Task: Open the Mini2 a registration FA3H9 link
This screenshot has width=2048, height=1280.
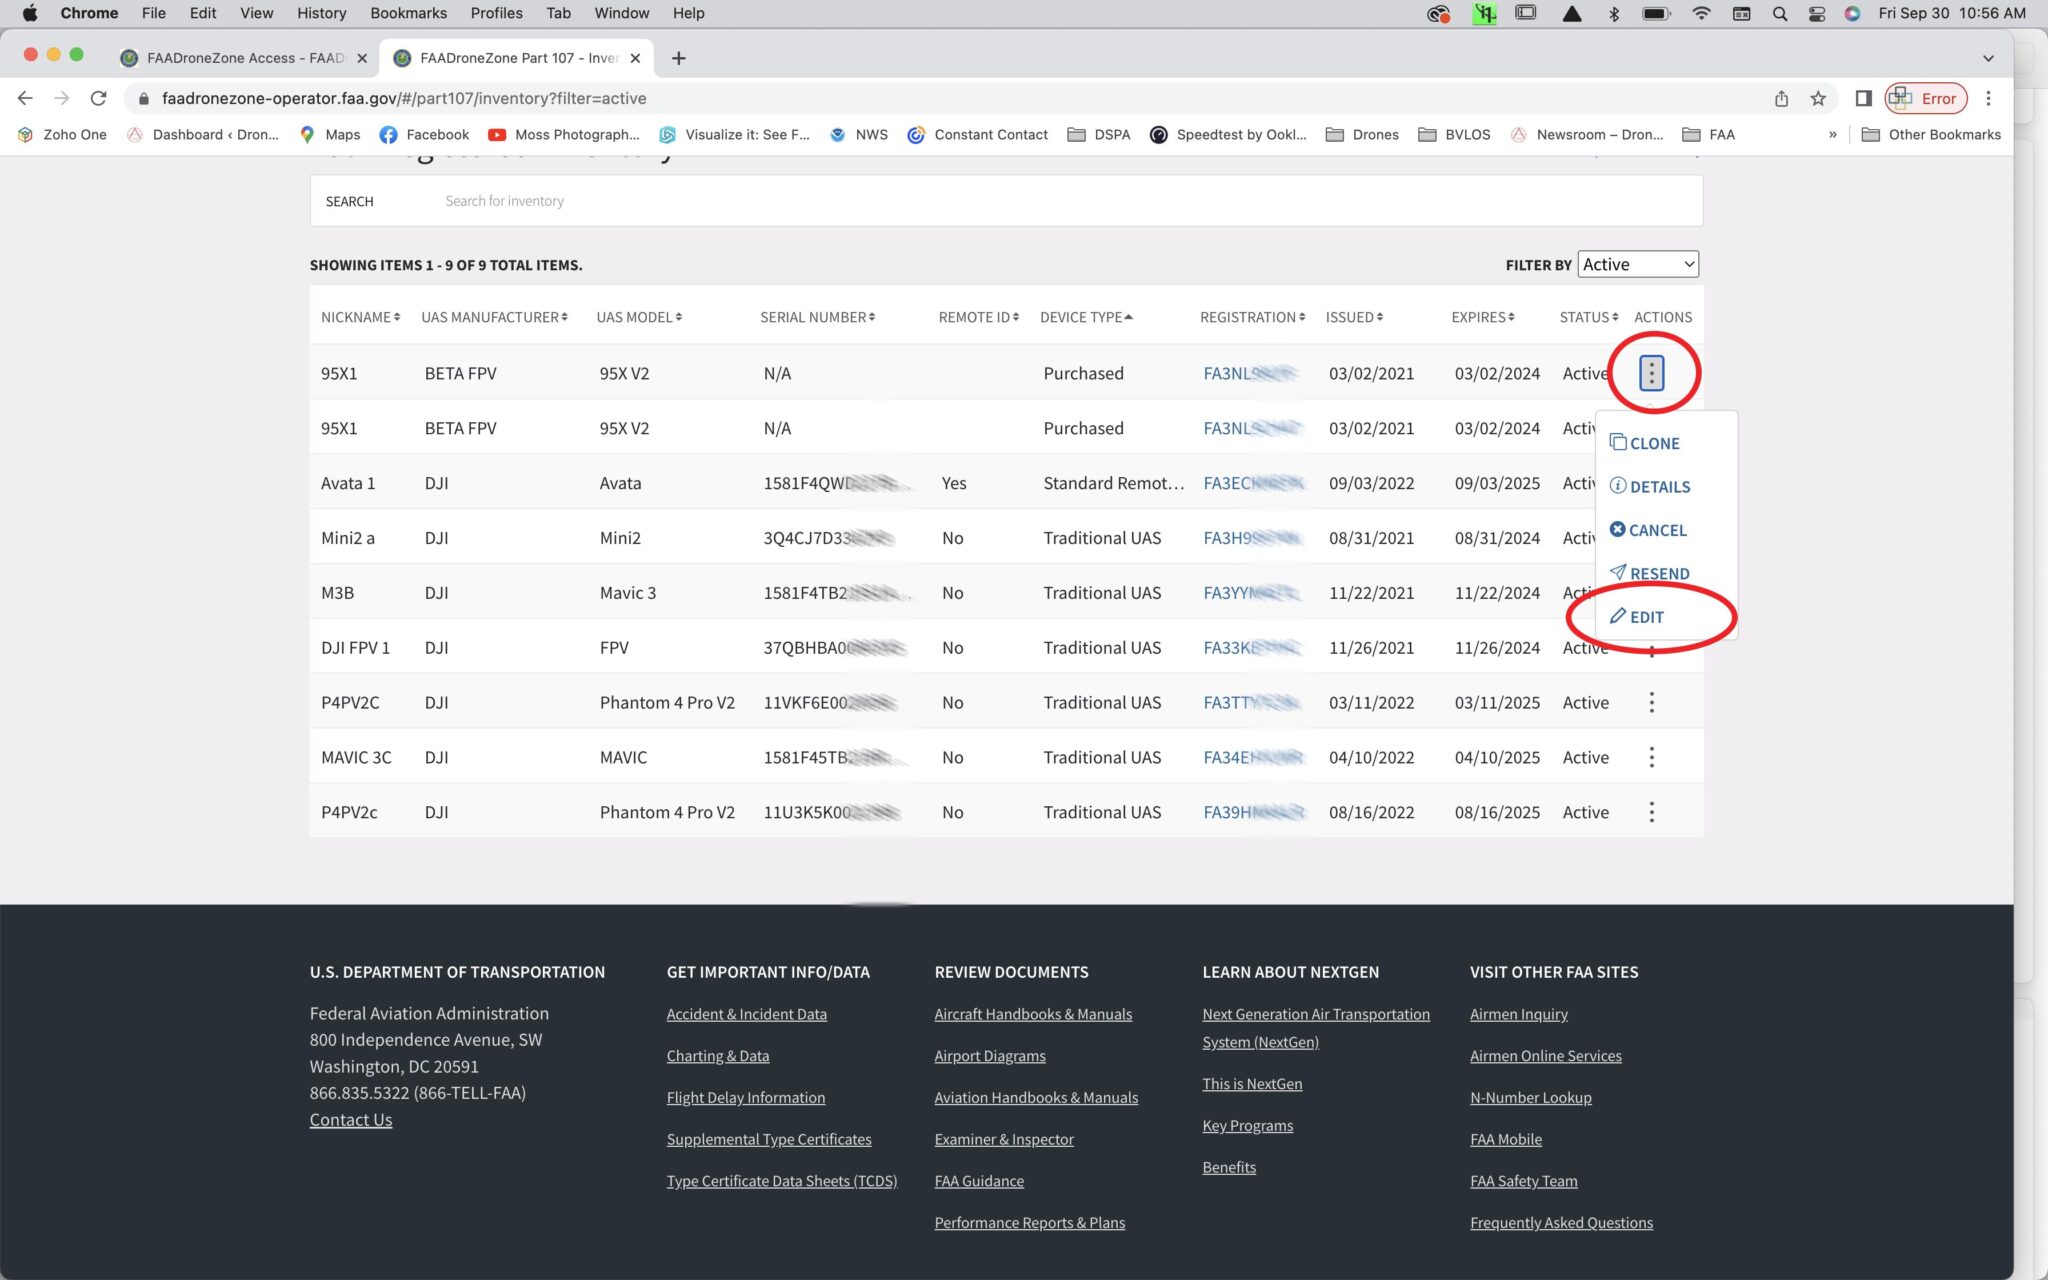Action: point(1251,538)
